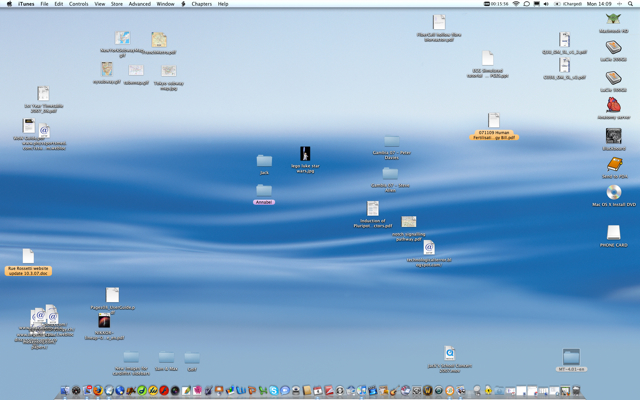Open the Dashboard gauge icon in Dock
Image resolution: width=640 pixels, height=400 pixels.
(76, 391)
